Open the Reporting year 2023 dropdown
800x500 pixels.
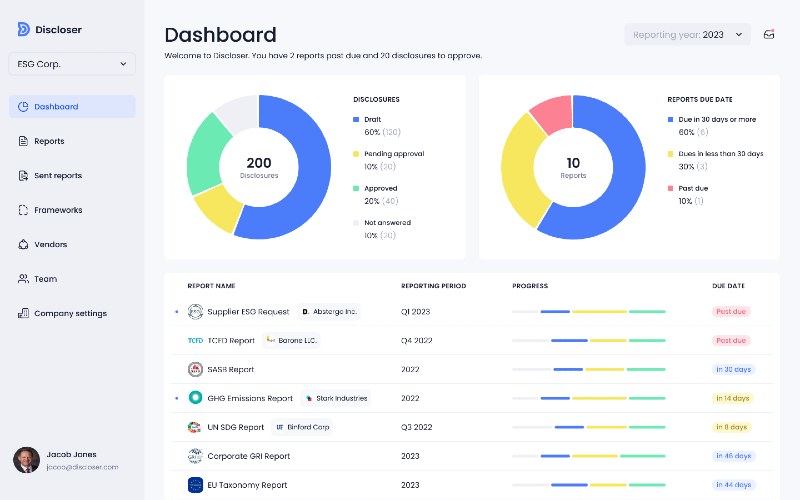click(x=687, y=35)
